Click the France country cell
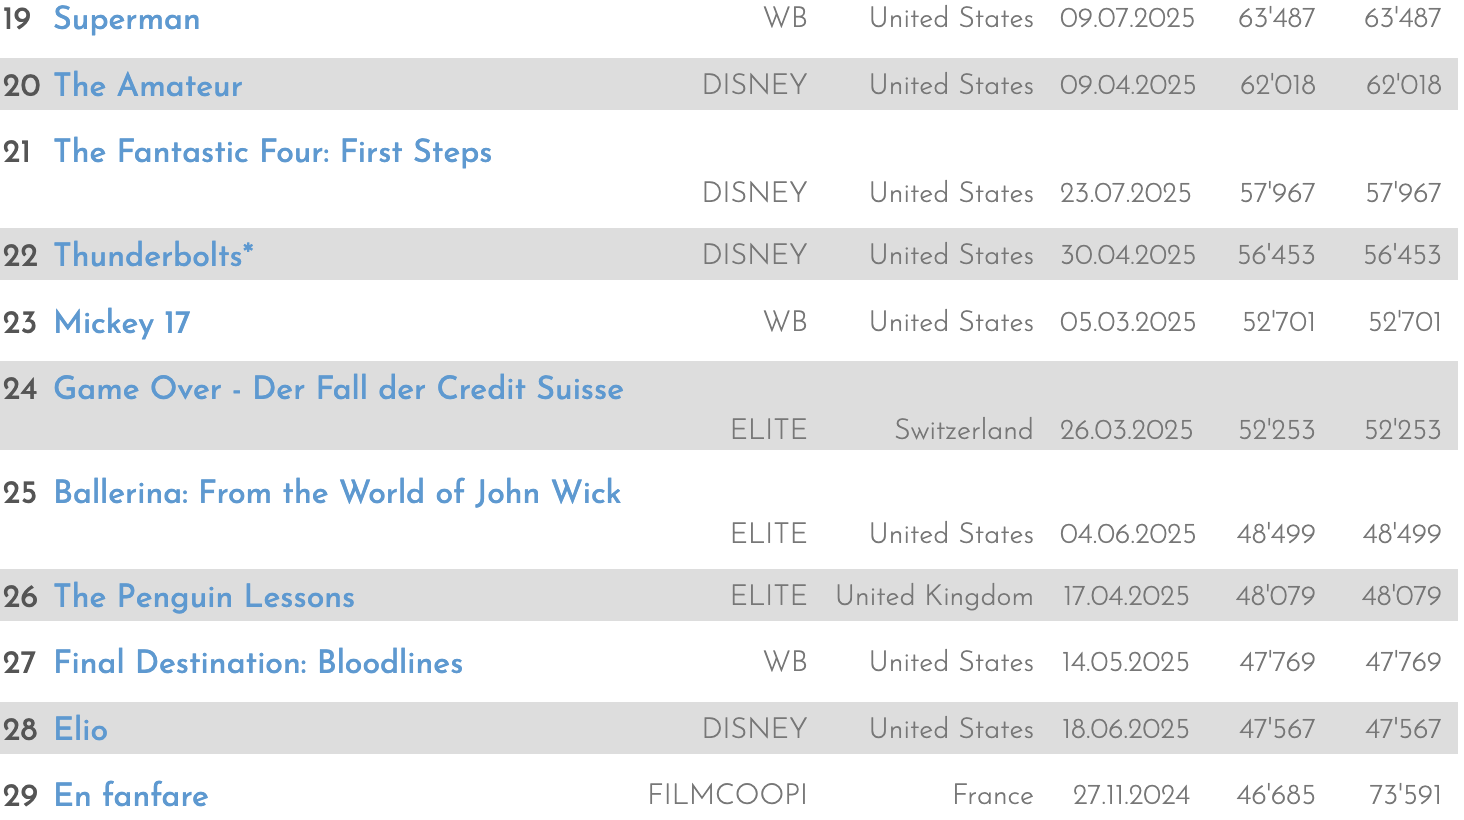Image resolution: width=1464 pixels, height=820 pixels. (x=993, y=795)
